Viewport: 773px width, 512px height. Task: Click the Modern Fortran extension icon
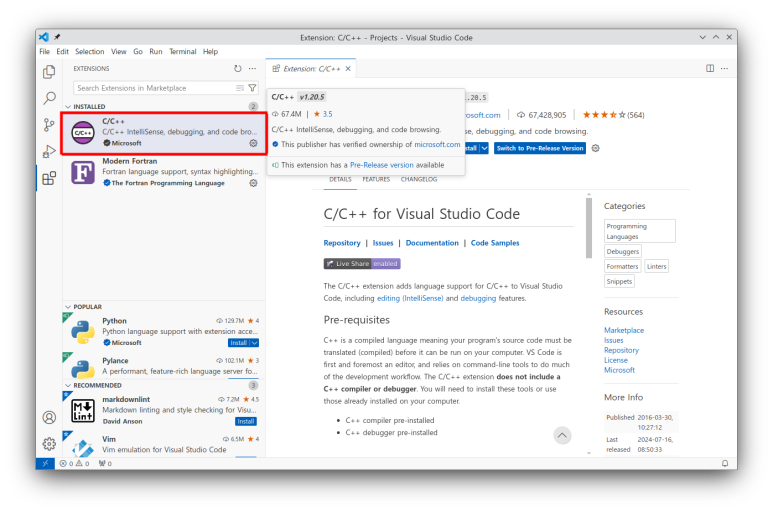83,172
